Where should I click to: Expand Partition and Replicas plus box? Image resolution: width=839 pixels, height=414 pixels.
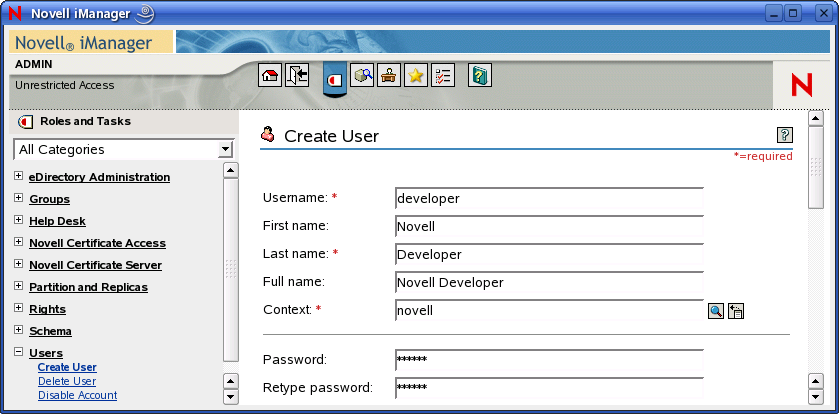click(x=19, y=286)
